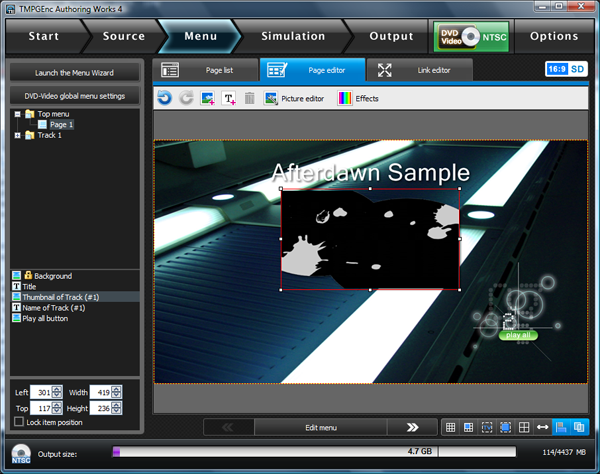Screen dimensions: 600x474
Task: Collapse the Top menu tree node
Action: [18, 114]
